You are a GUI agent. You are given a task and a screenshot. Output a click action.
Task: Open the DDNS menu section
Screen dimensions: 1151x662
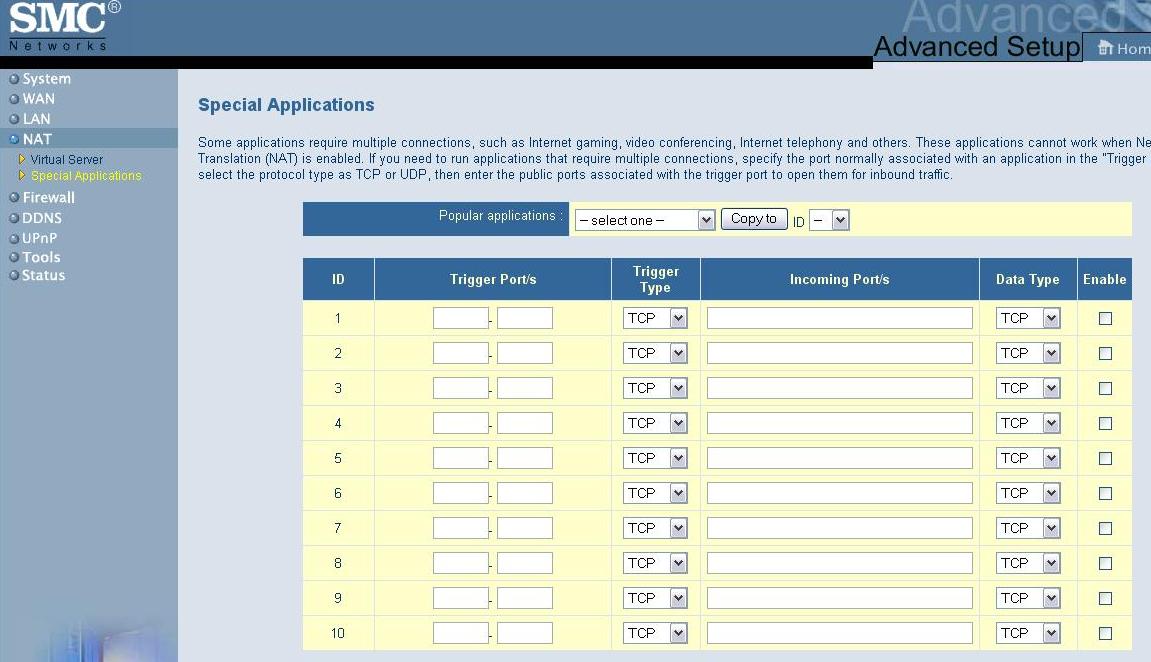click(x=42, y=218)
